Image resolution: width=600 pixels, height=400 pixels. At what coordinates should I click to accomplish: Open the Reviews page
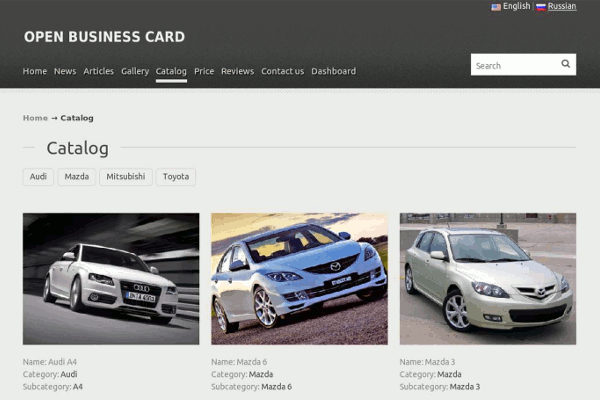click(237, 71)
